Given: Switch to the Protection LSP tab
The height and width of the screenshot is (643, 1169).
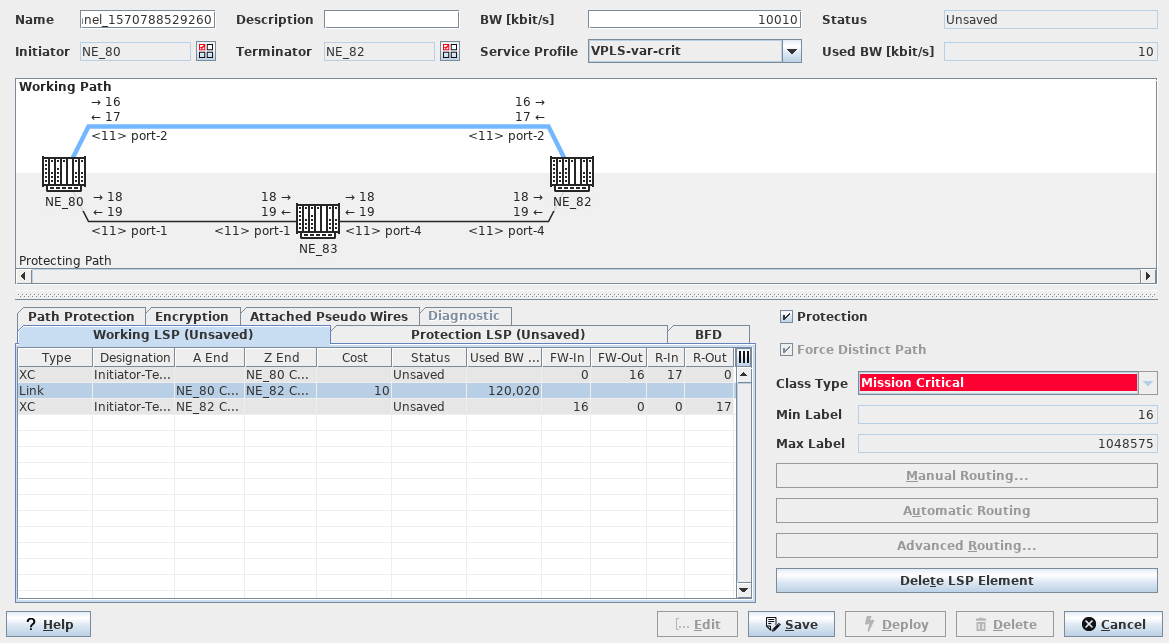Looking at the screenshot, I should coord(497,335).
